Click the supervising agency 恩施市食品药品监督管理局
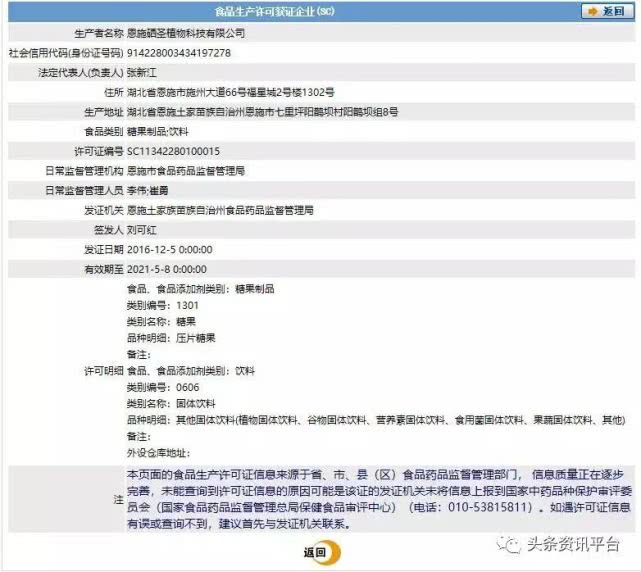Viewport: 641px width, 572px height. 185,170
